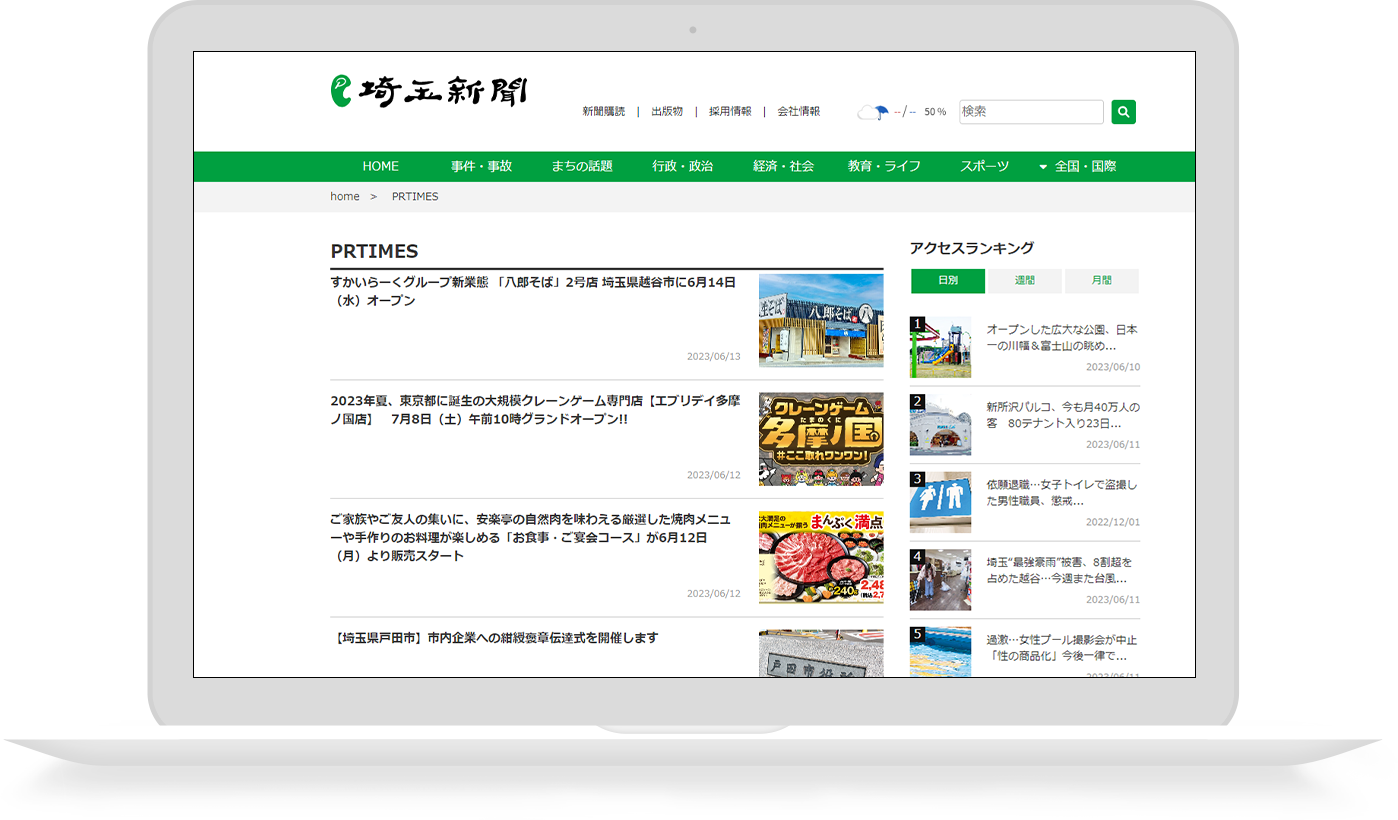Open ranking 1 article about 広大な公園
The height and width of the screenshot is (820, 1398).
1062,337
